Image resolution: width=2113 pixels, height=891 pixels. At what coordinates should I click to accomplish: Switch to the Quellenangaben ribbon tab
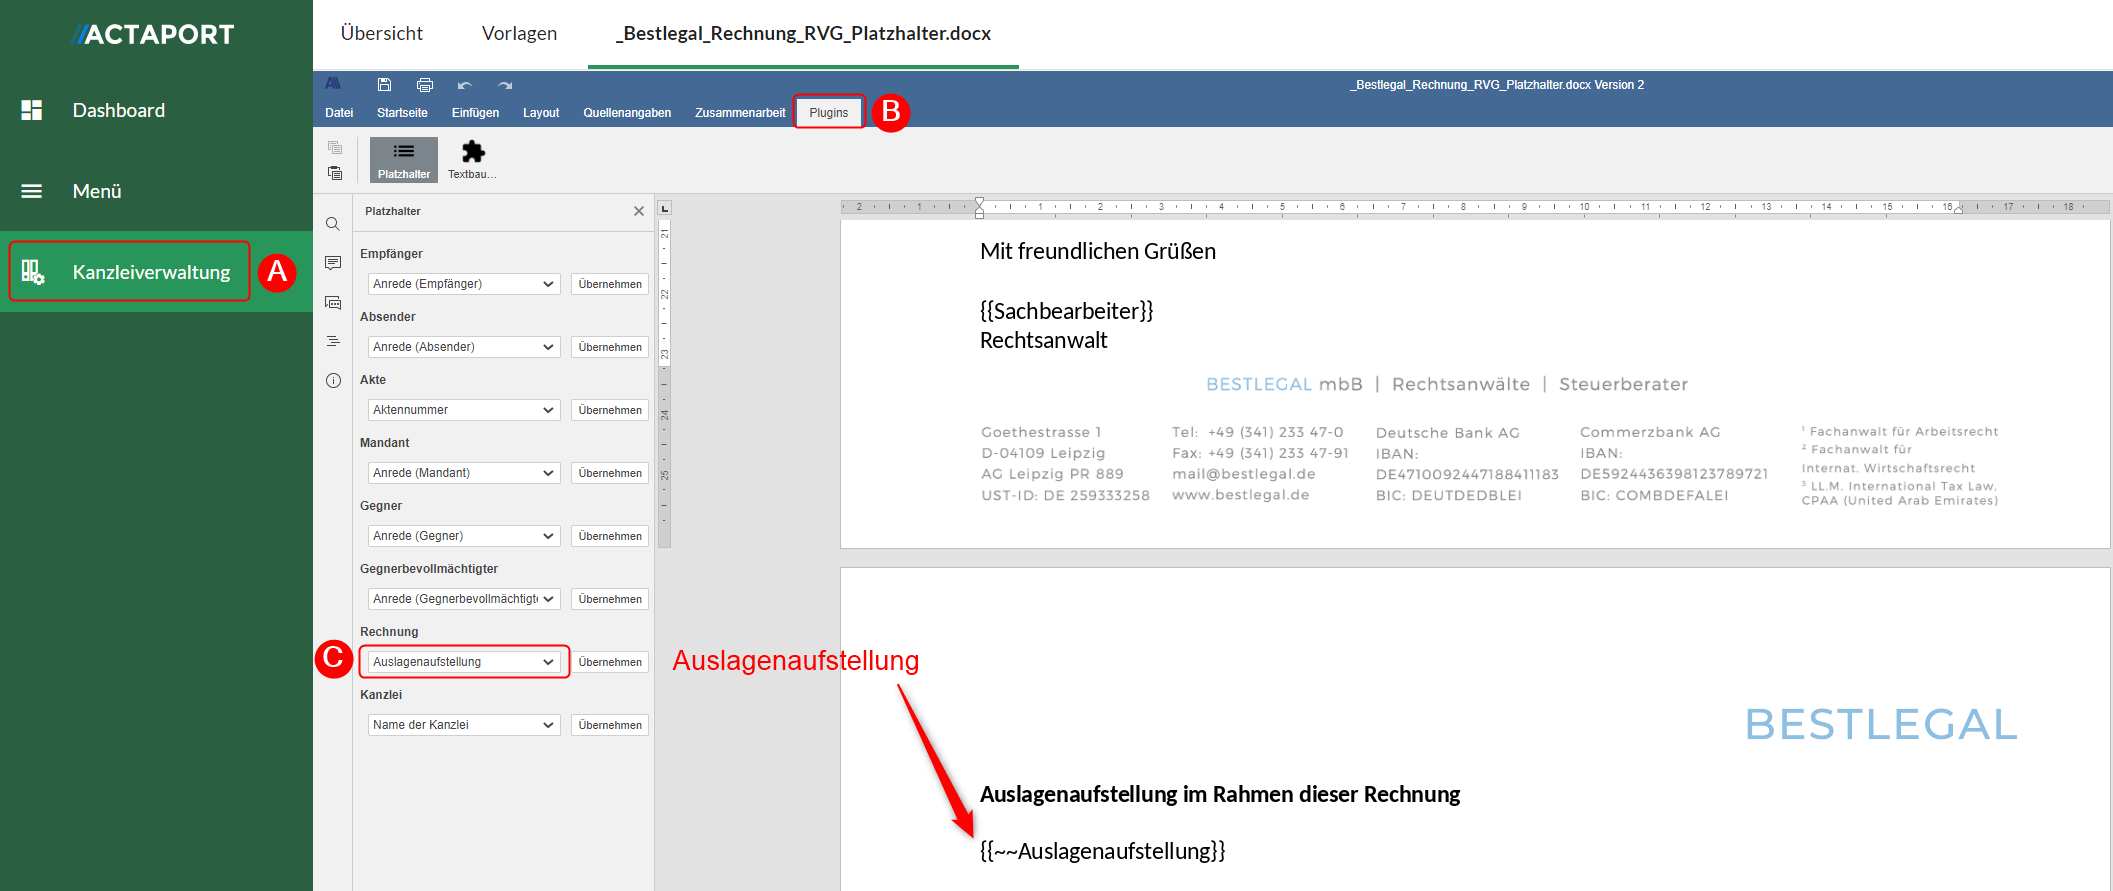click(x=627, y=113)
